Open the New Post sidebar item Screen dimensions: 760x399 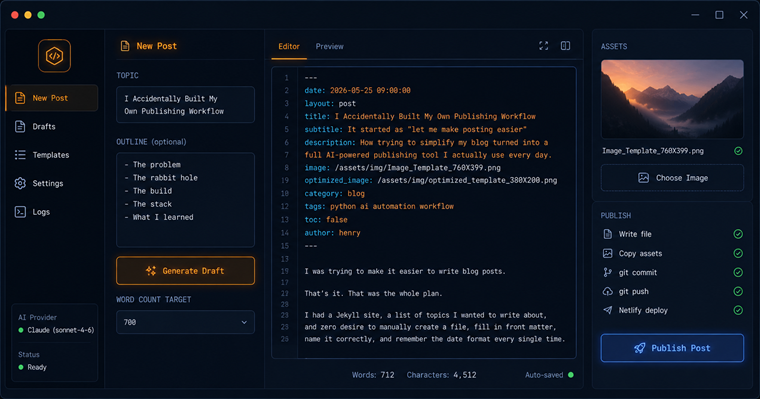click(52, 98)
